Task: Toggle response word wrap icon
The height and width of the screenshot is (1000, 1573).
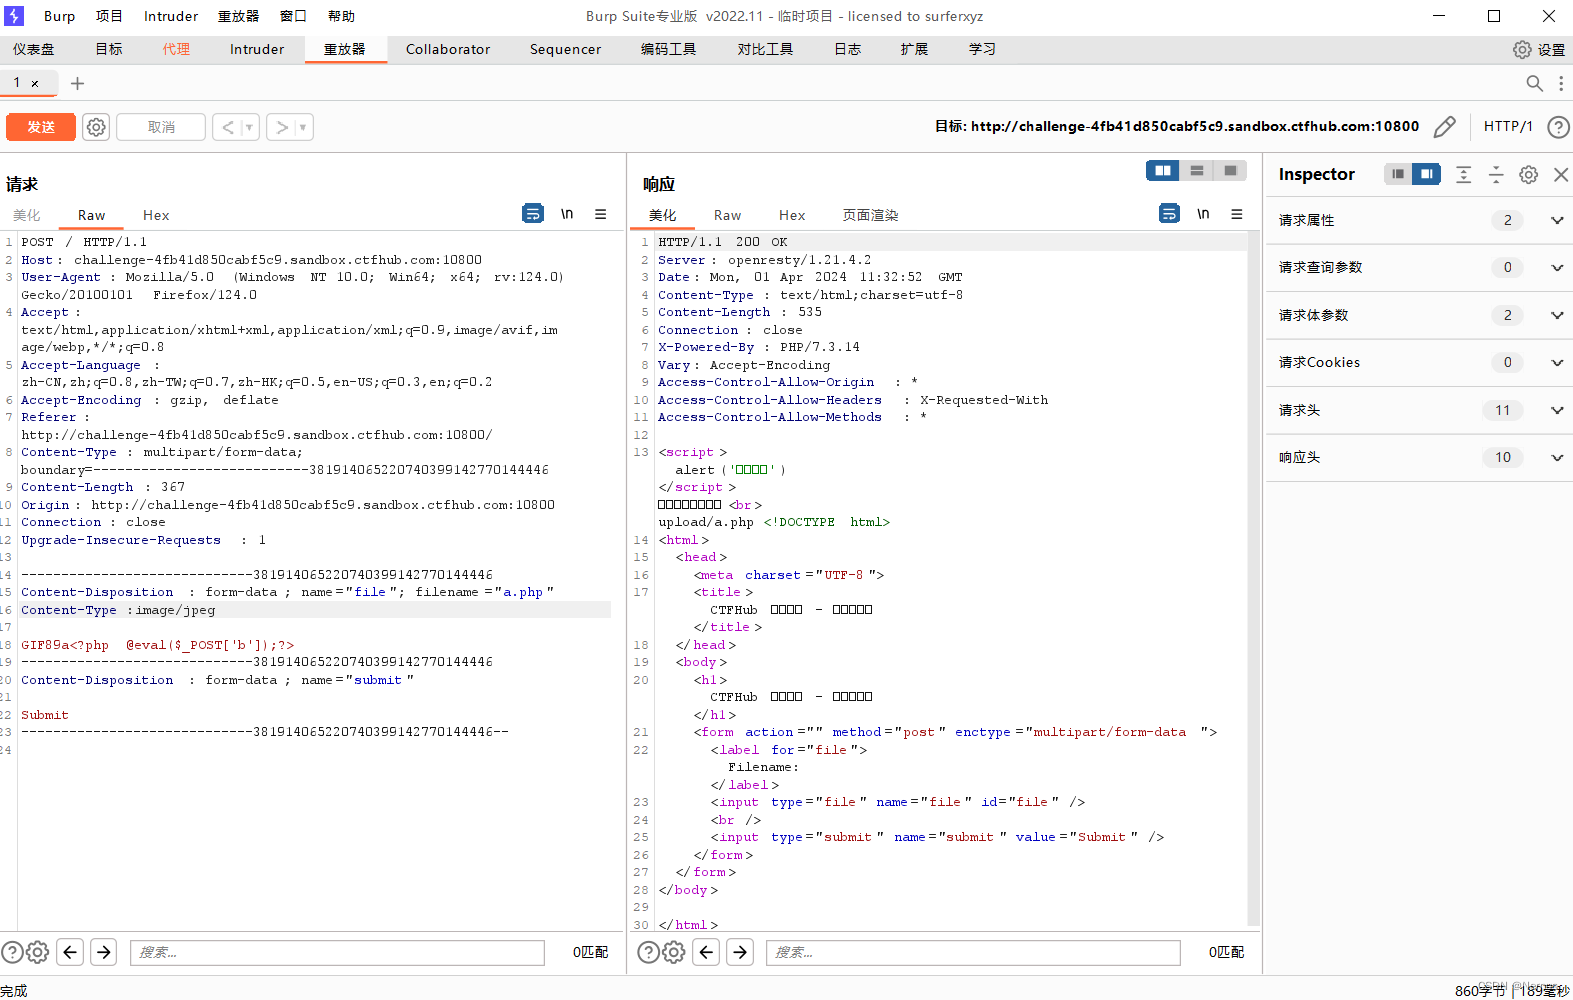Action: [1169, 213]
